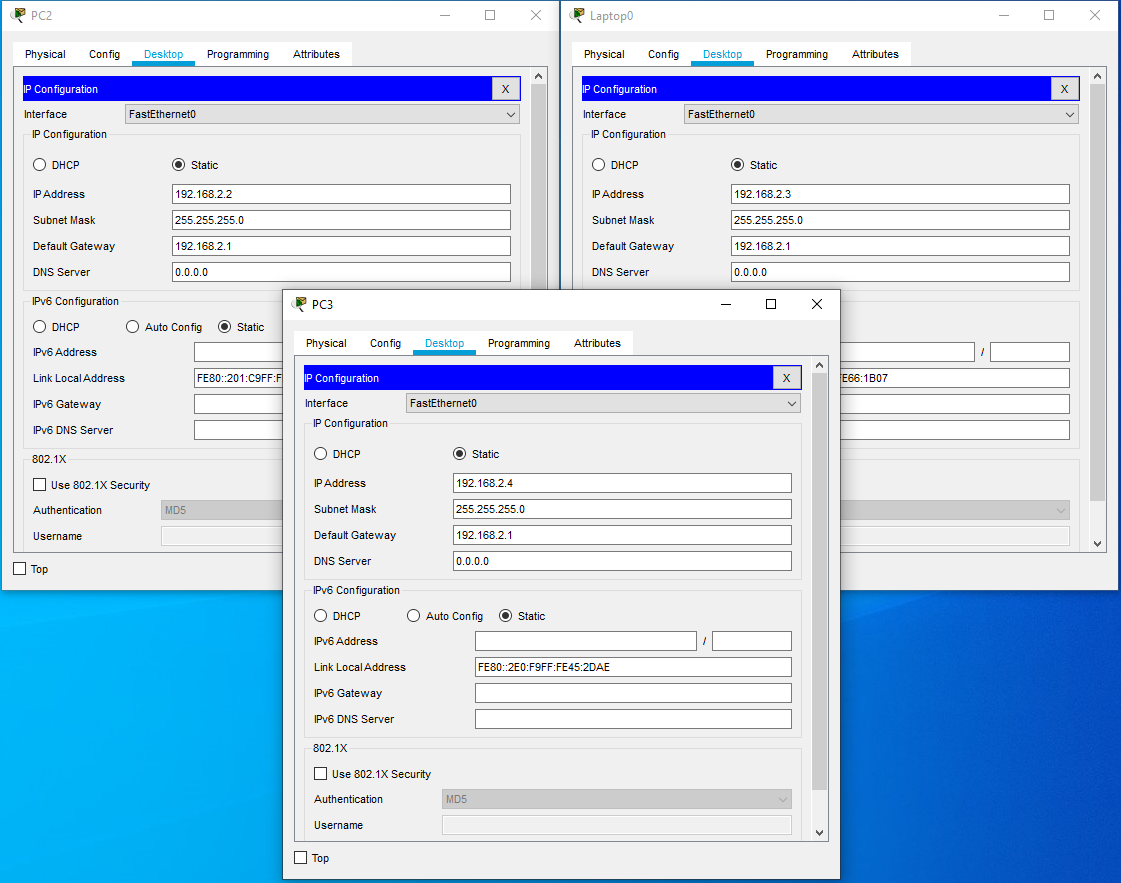Click DNS Server field in PC3 window
1121x883 pixels.
click(x=622, y=561)
